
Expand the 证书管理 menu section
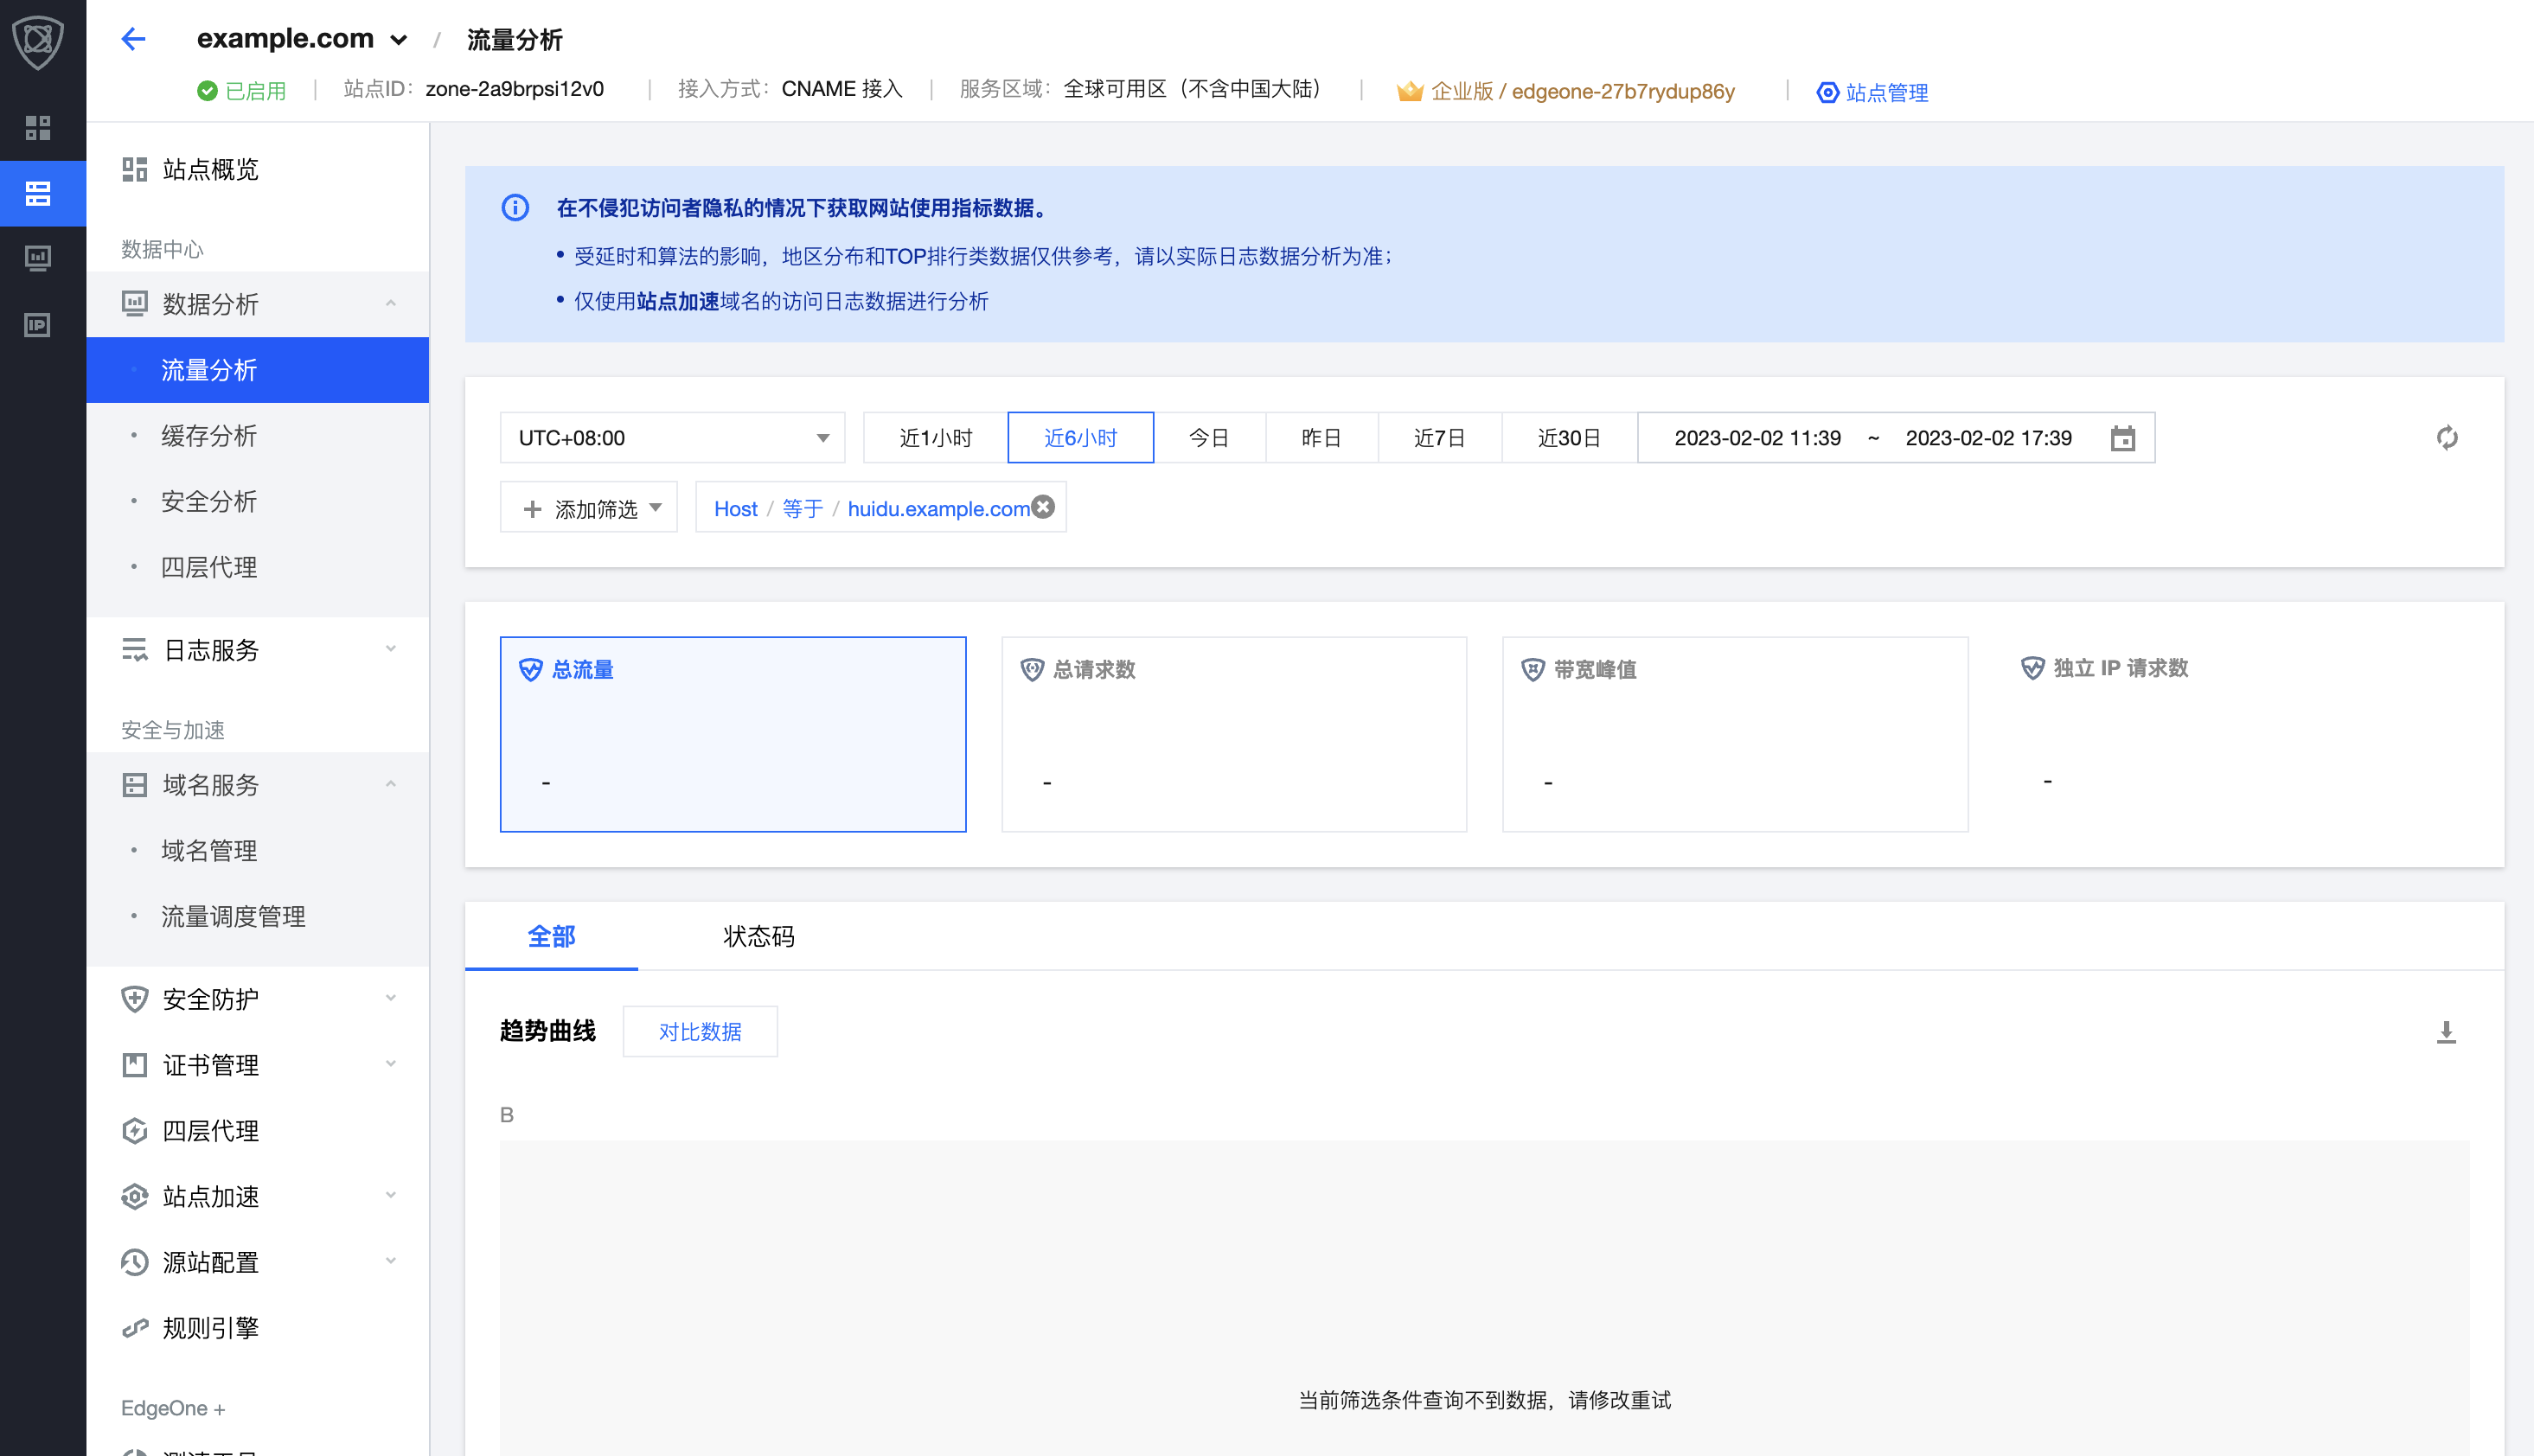[x=391, y=1065]
